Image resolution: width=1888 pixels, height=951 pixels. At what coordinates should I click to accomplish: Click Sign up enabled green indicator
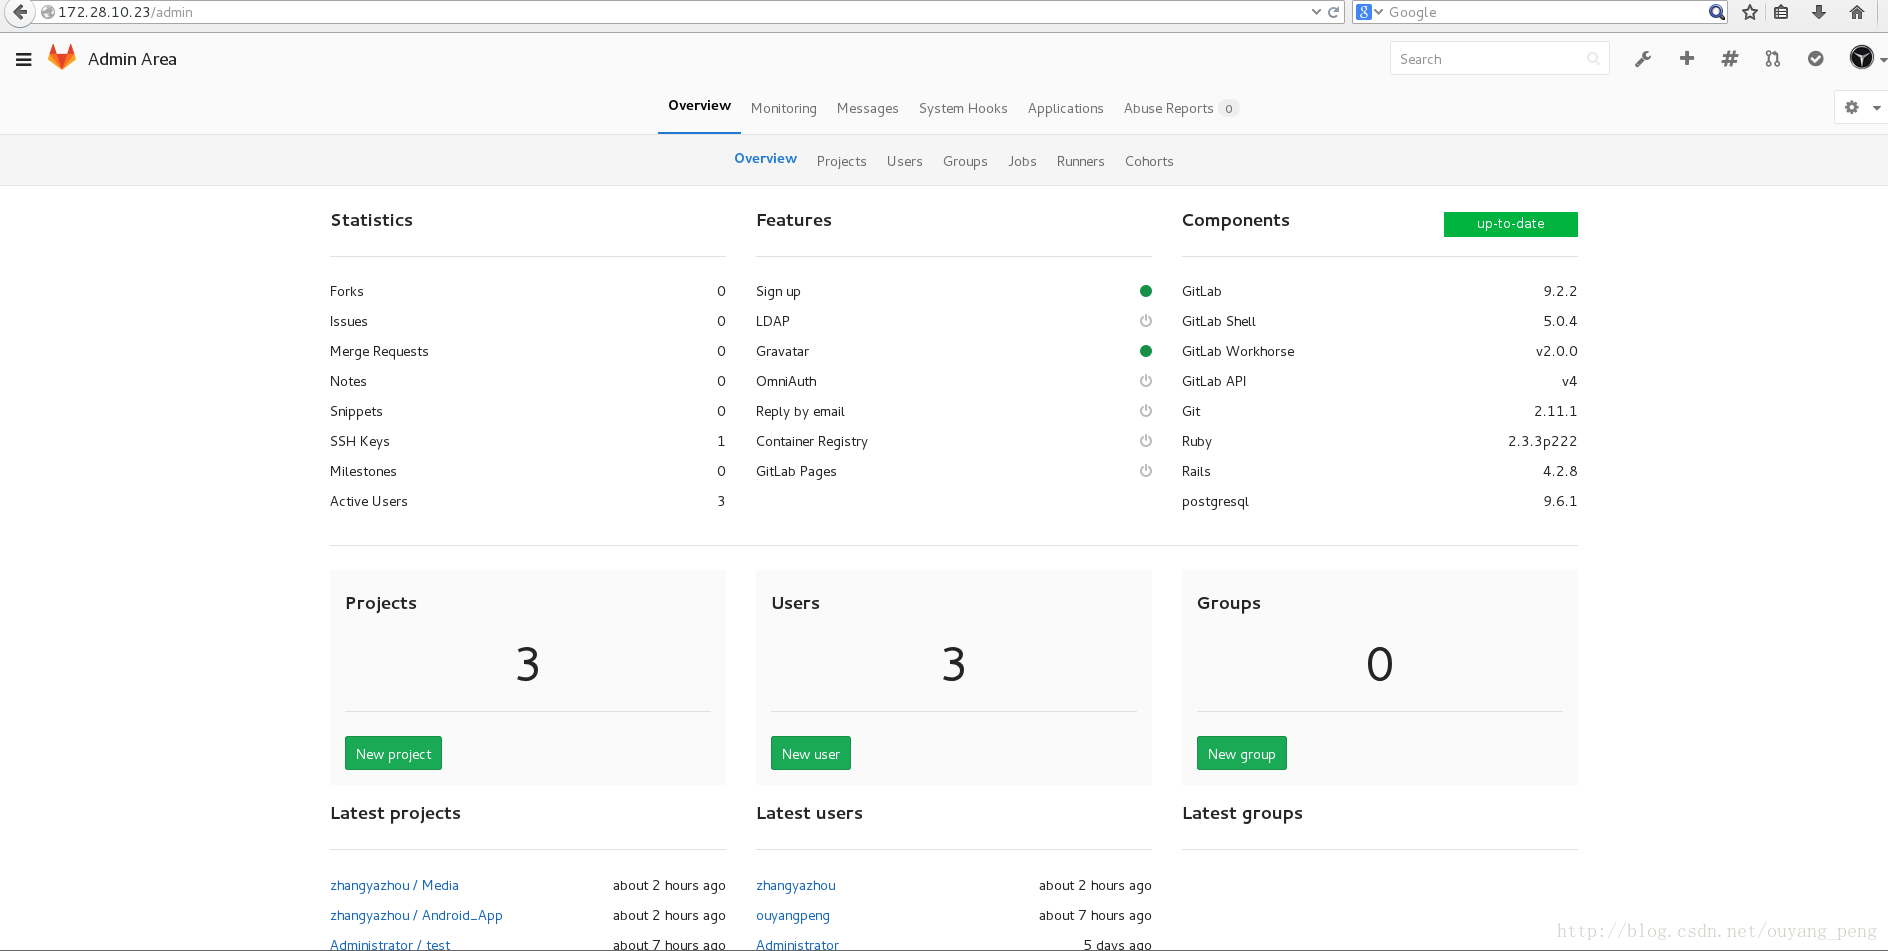pyautogui.click(x=1146, y=291)
